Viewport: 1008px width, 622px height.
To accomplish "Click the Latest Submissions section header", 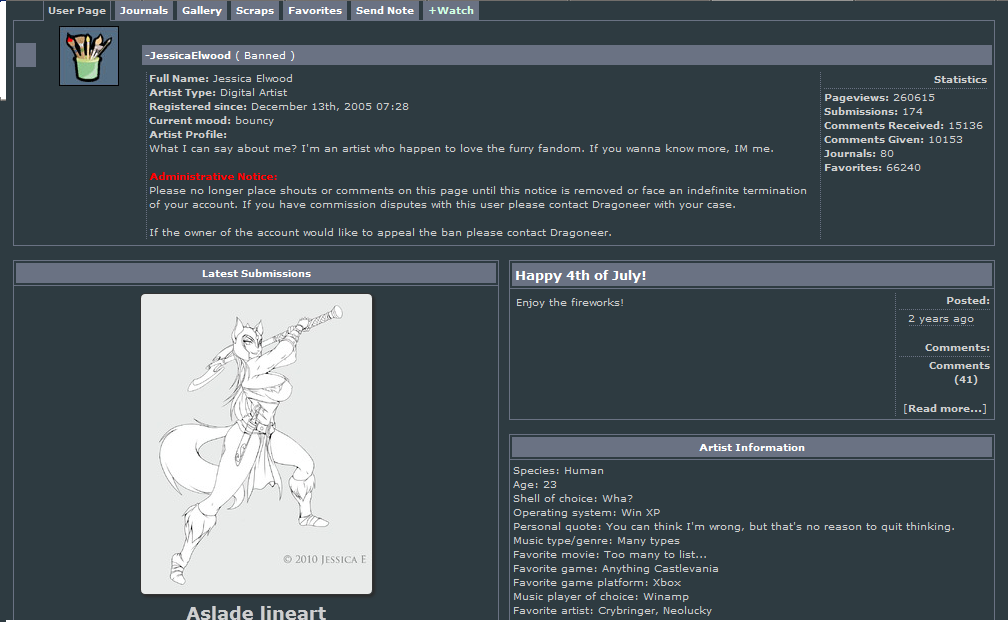I will (x=256, y=274).
